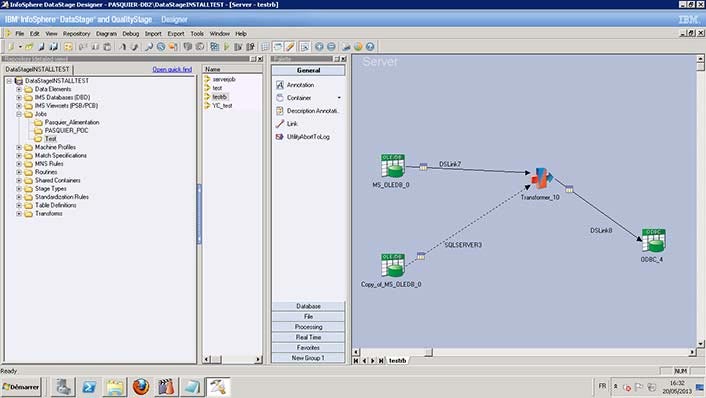Open the Favorites palette group
Image resolution: width=706 pixels, height=398 pixels.
pyautogui.click(x=308, y=348)
